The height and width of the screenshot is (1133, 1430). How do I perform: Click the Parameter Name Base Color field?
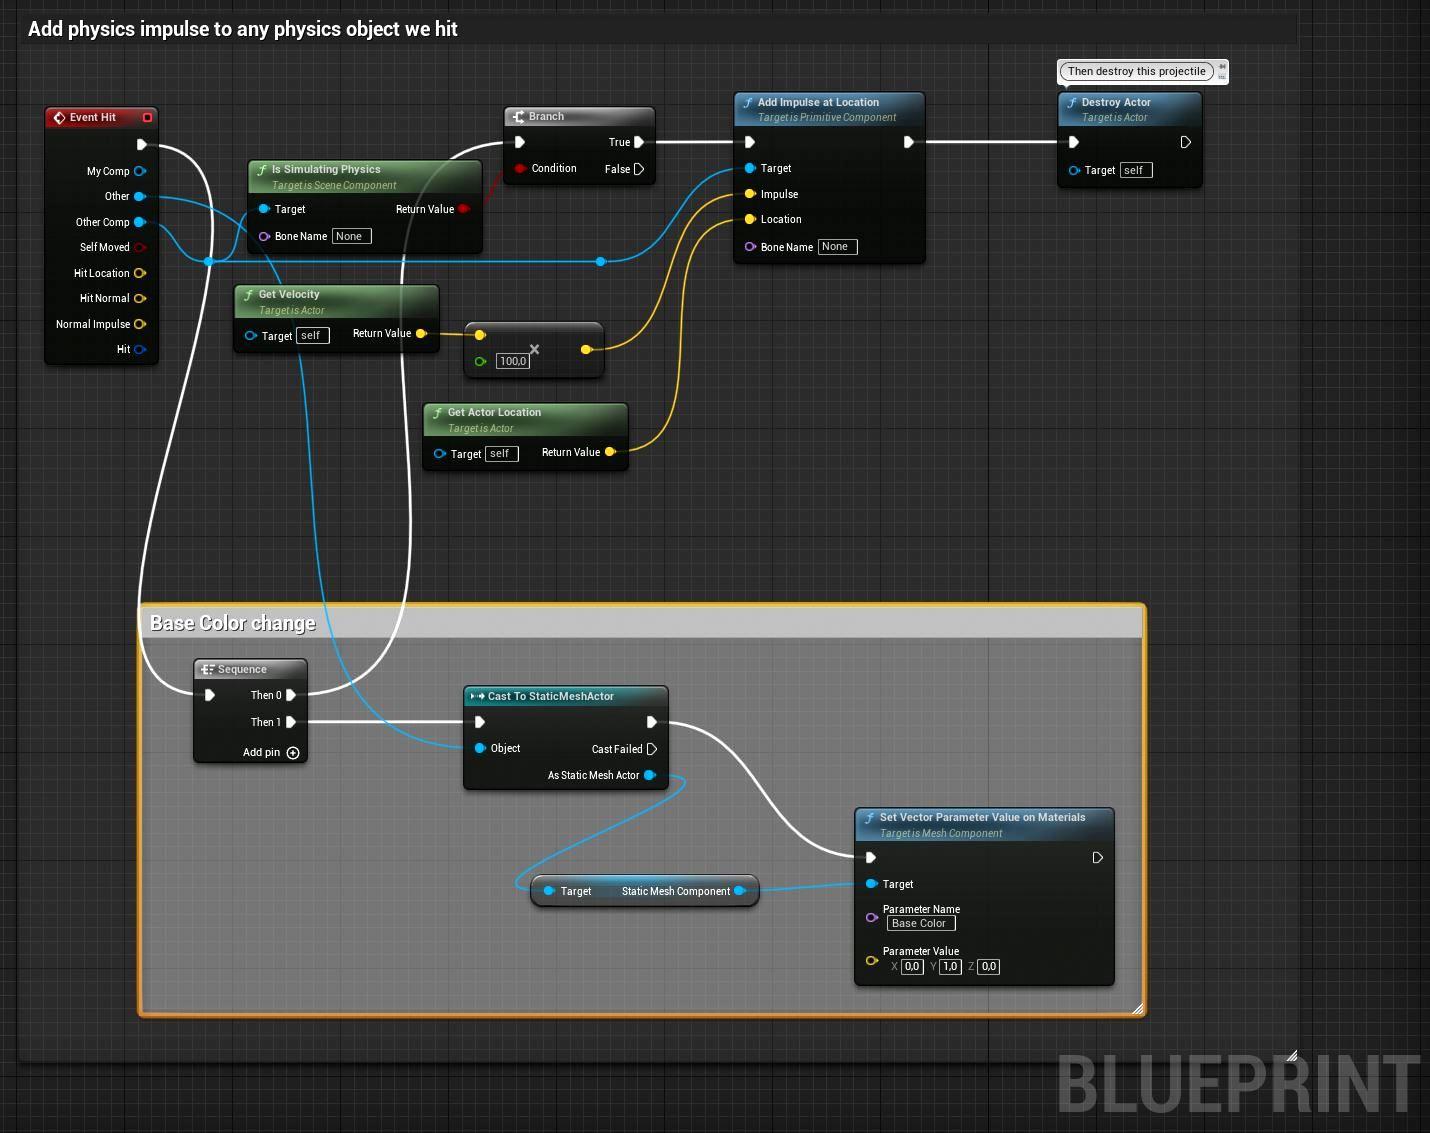(920, 923)
